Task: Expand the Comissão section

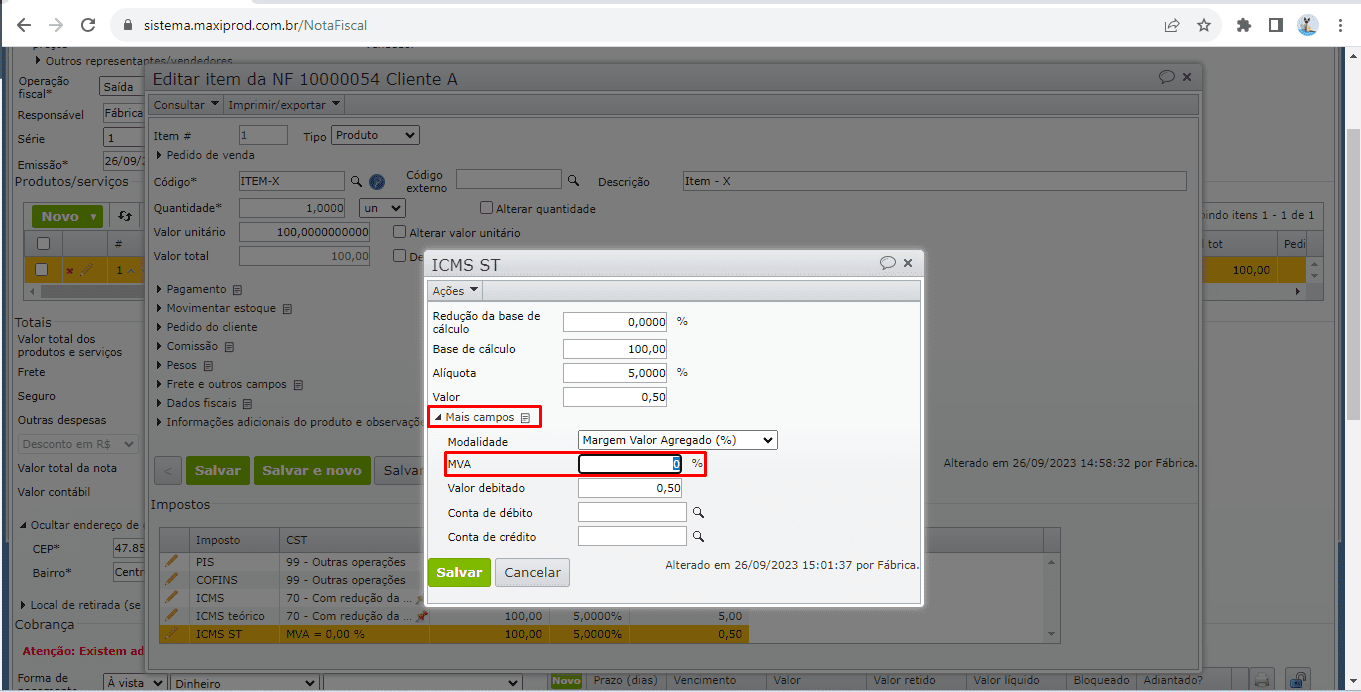Action: coord(188,346)
